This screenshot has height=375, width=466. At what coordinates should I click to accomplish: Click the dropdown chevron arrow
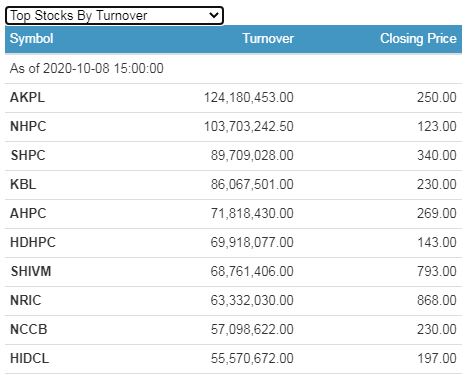click(x=213, y=15)
